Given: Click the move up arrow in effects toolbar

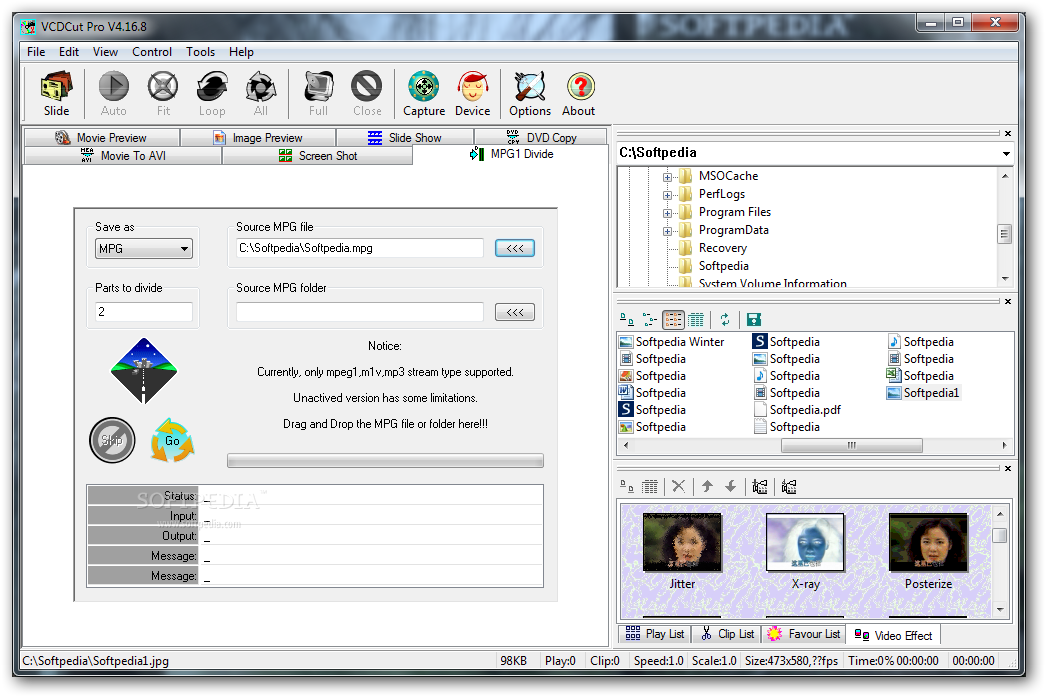Looking at the screenshot, I should (707, 486).
